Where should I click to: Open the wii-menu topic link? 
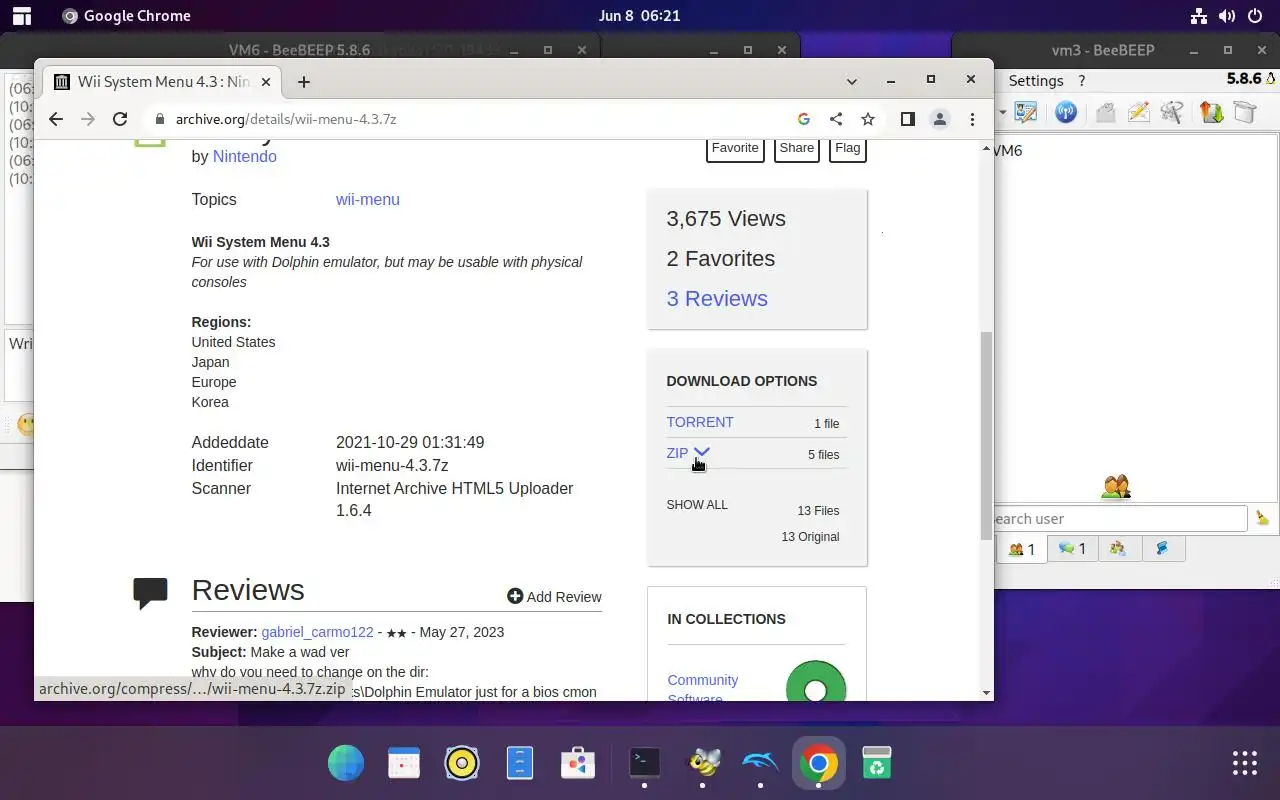pyautogui.click(x=368, y=199)
